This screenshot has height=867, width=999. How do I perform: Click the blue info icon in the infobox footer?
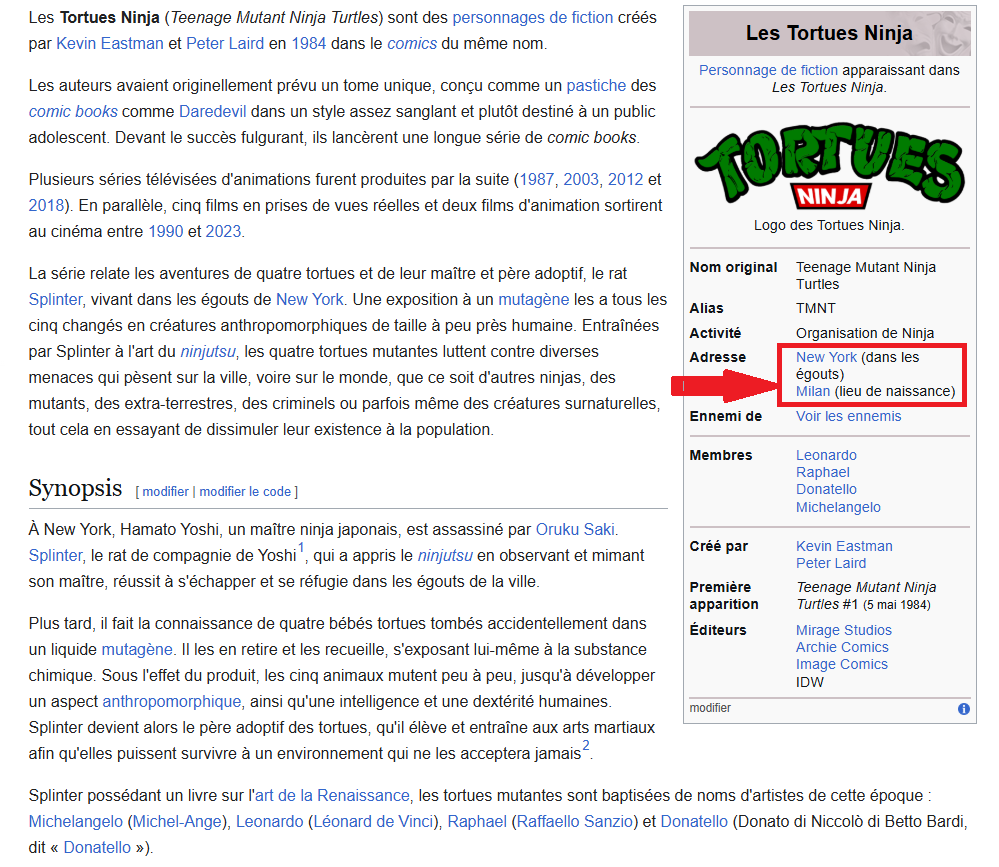(x=964, y=709)
